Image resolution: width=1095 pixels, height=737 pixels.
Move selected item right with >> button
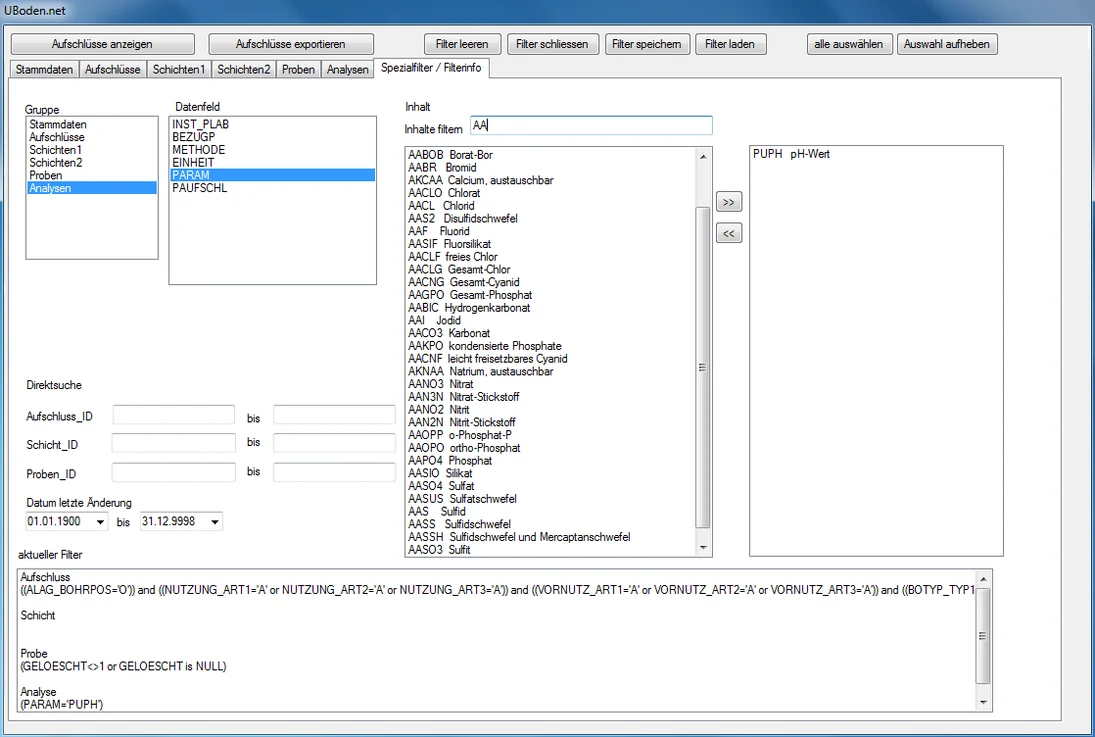coord(728,202)
